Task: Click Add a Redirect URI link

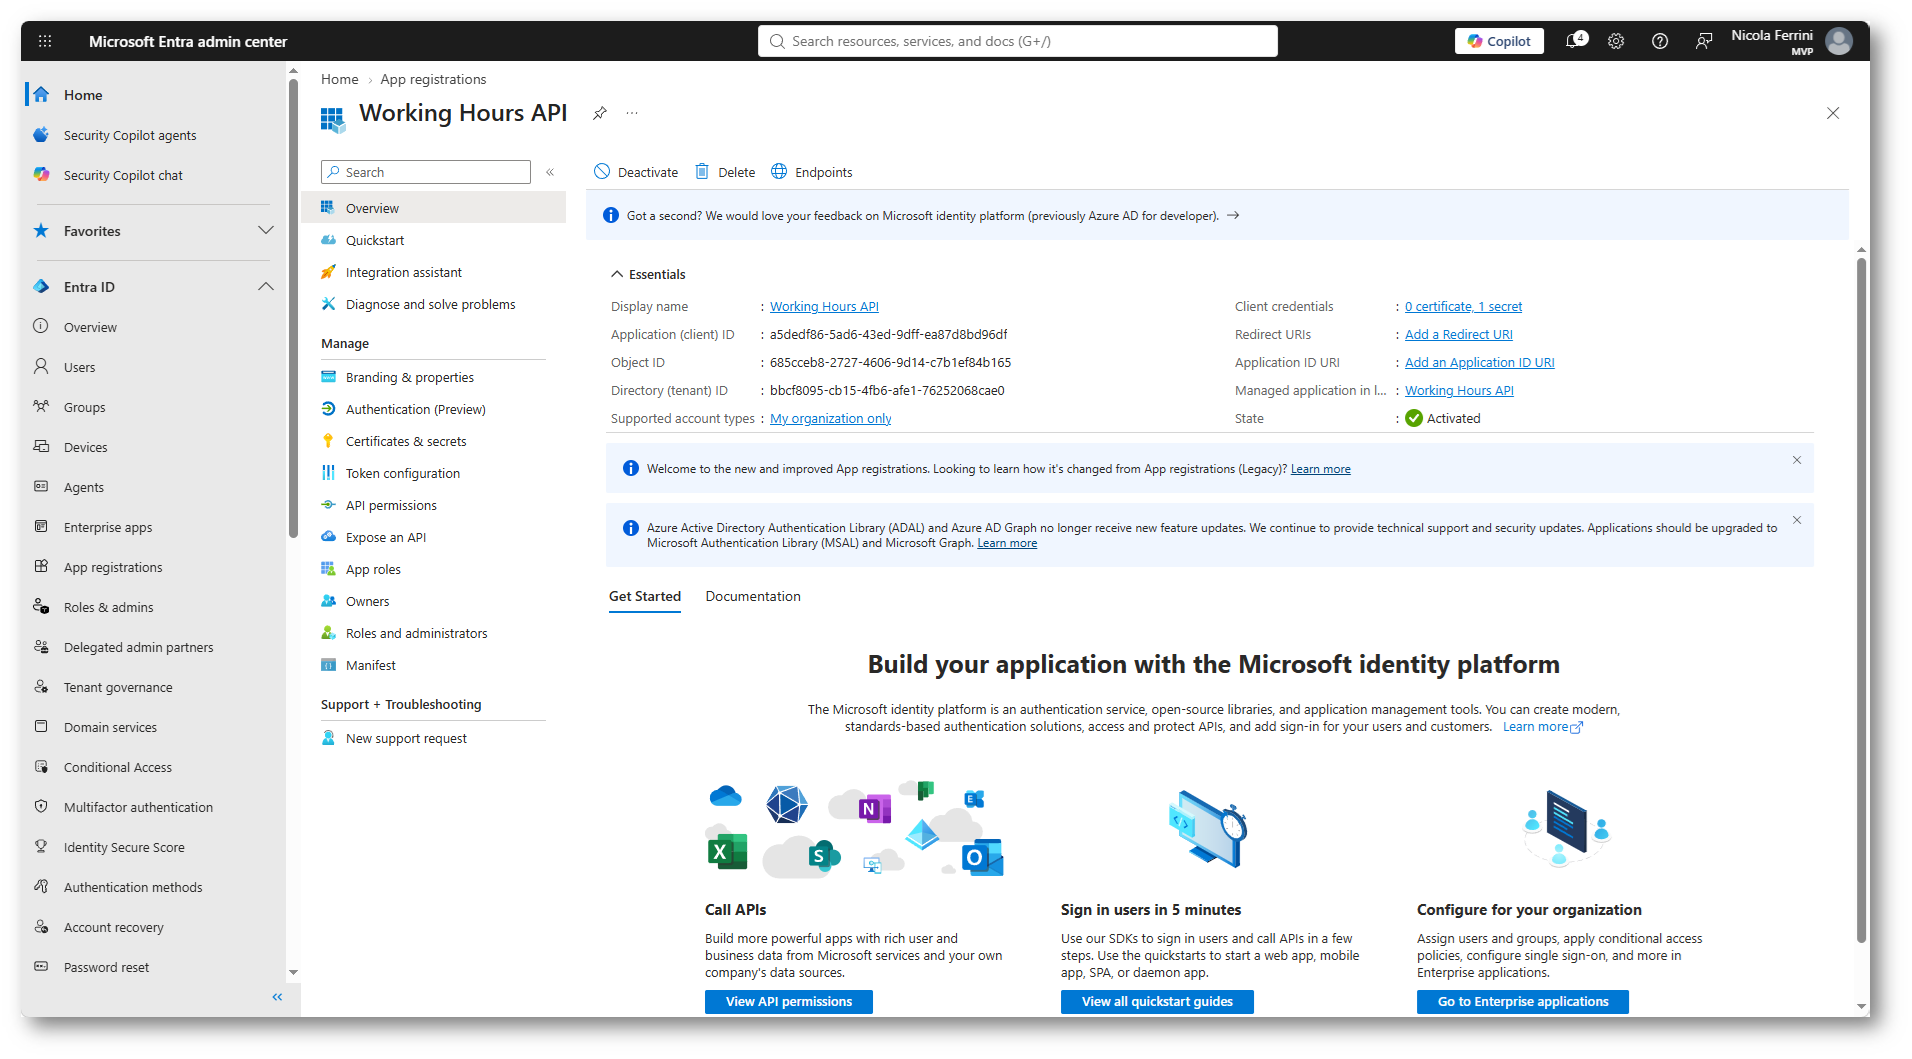Action: pos(1459,334)
